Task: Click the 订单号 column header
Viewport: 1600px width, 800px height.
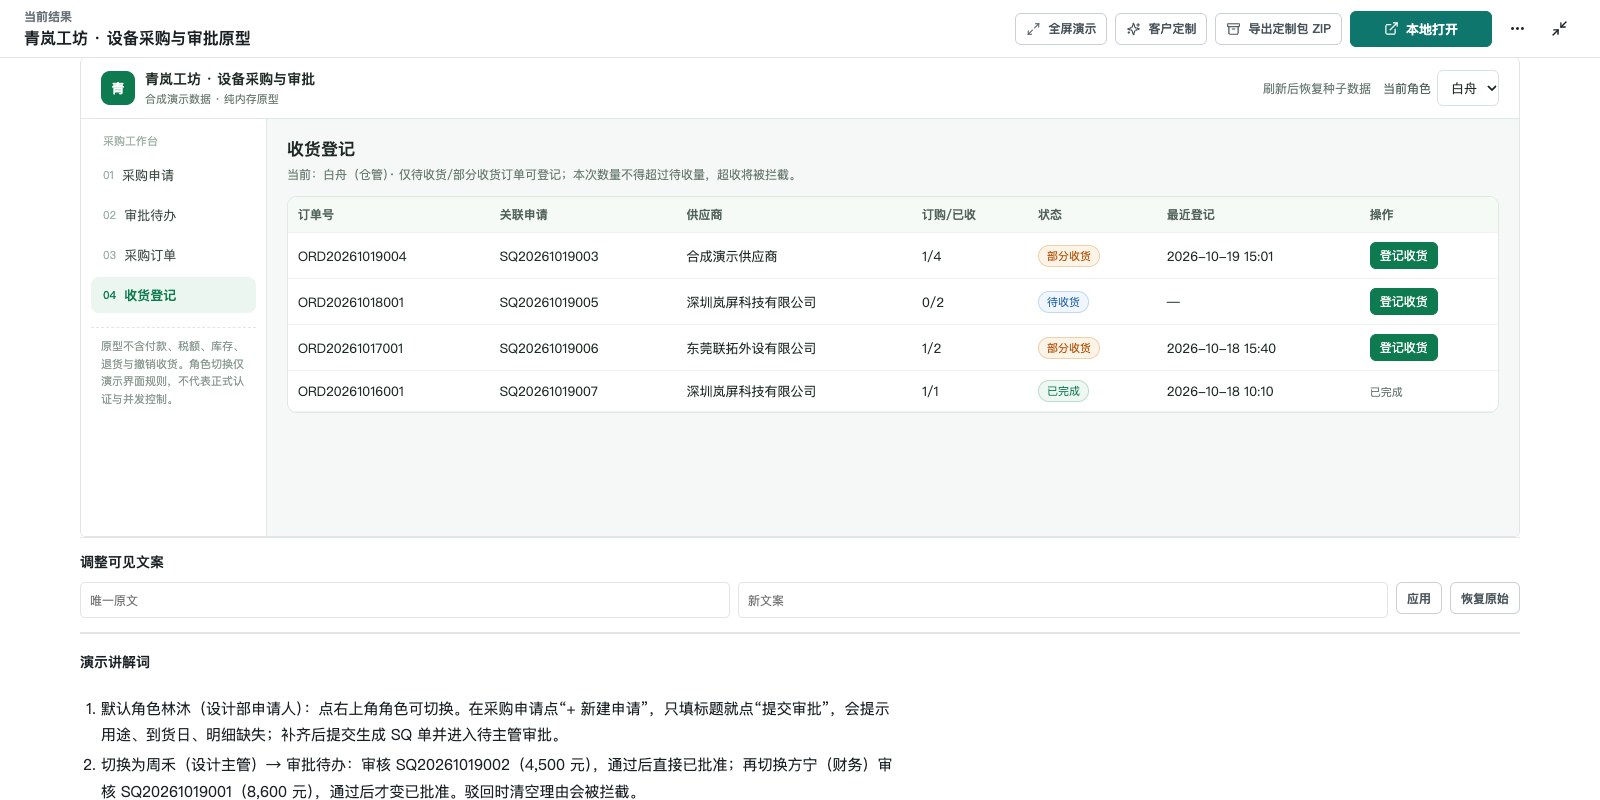Action: point(316,215)
